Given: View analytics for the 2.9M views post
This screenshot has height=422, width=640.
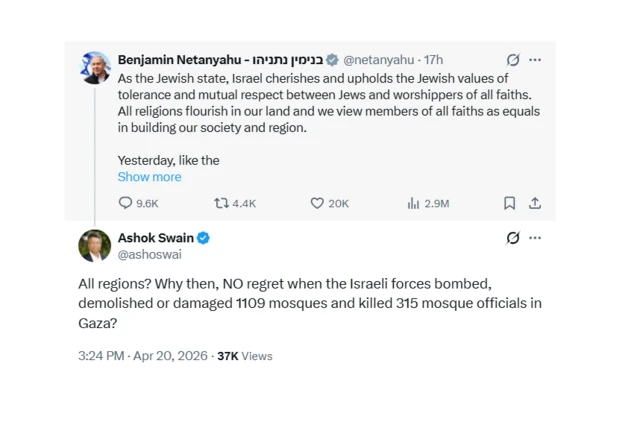Looking at the screenshot, I should (413, 203).
